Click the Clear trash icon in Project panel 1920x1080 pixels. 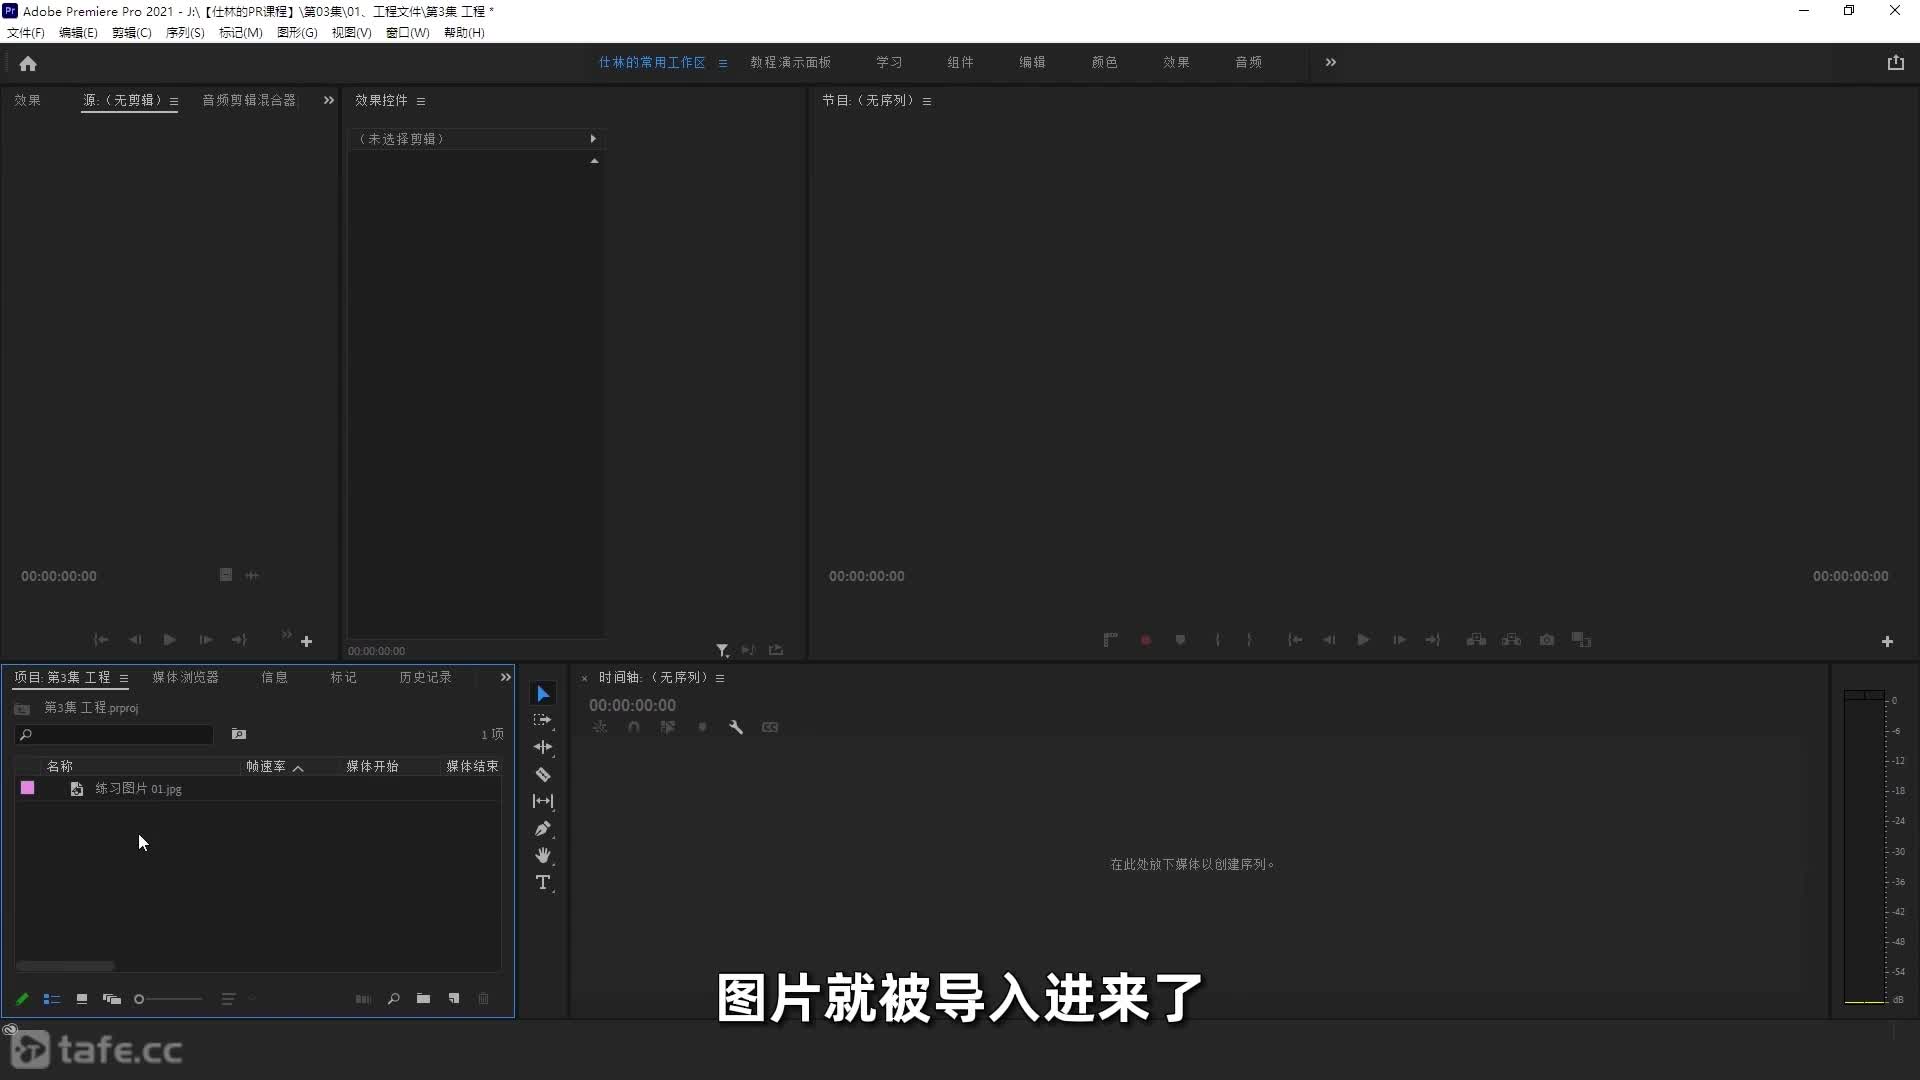(x=484, y=998)
